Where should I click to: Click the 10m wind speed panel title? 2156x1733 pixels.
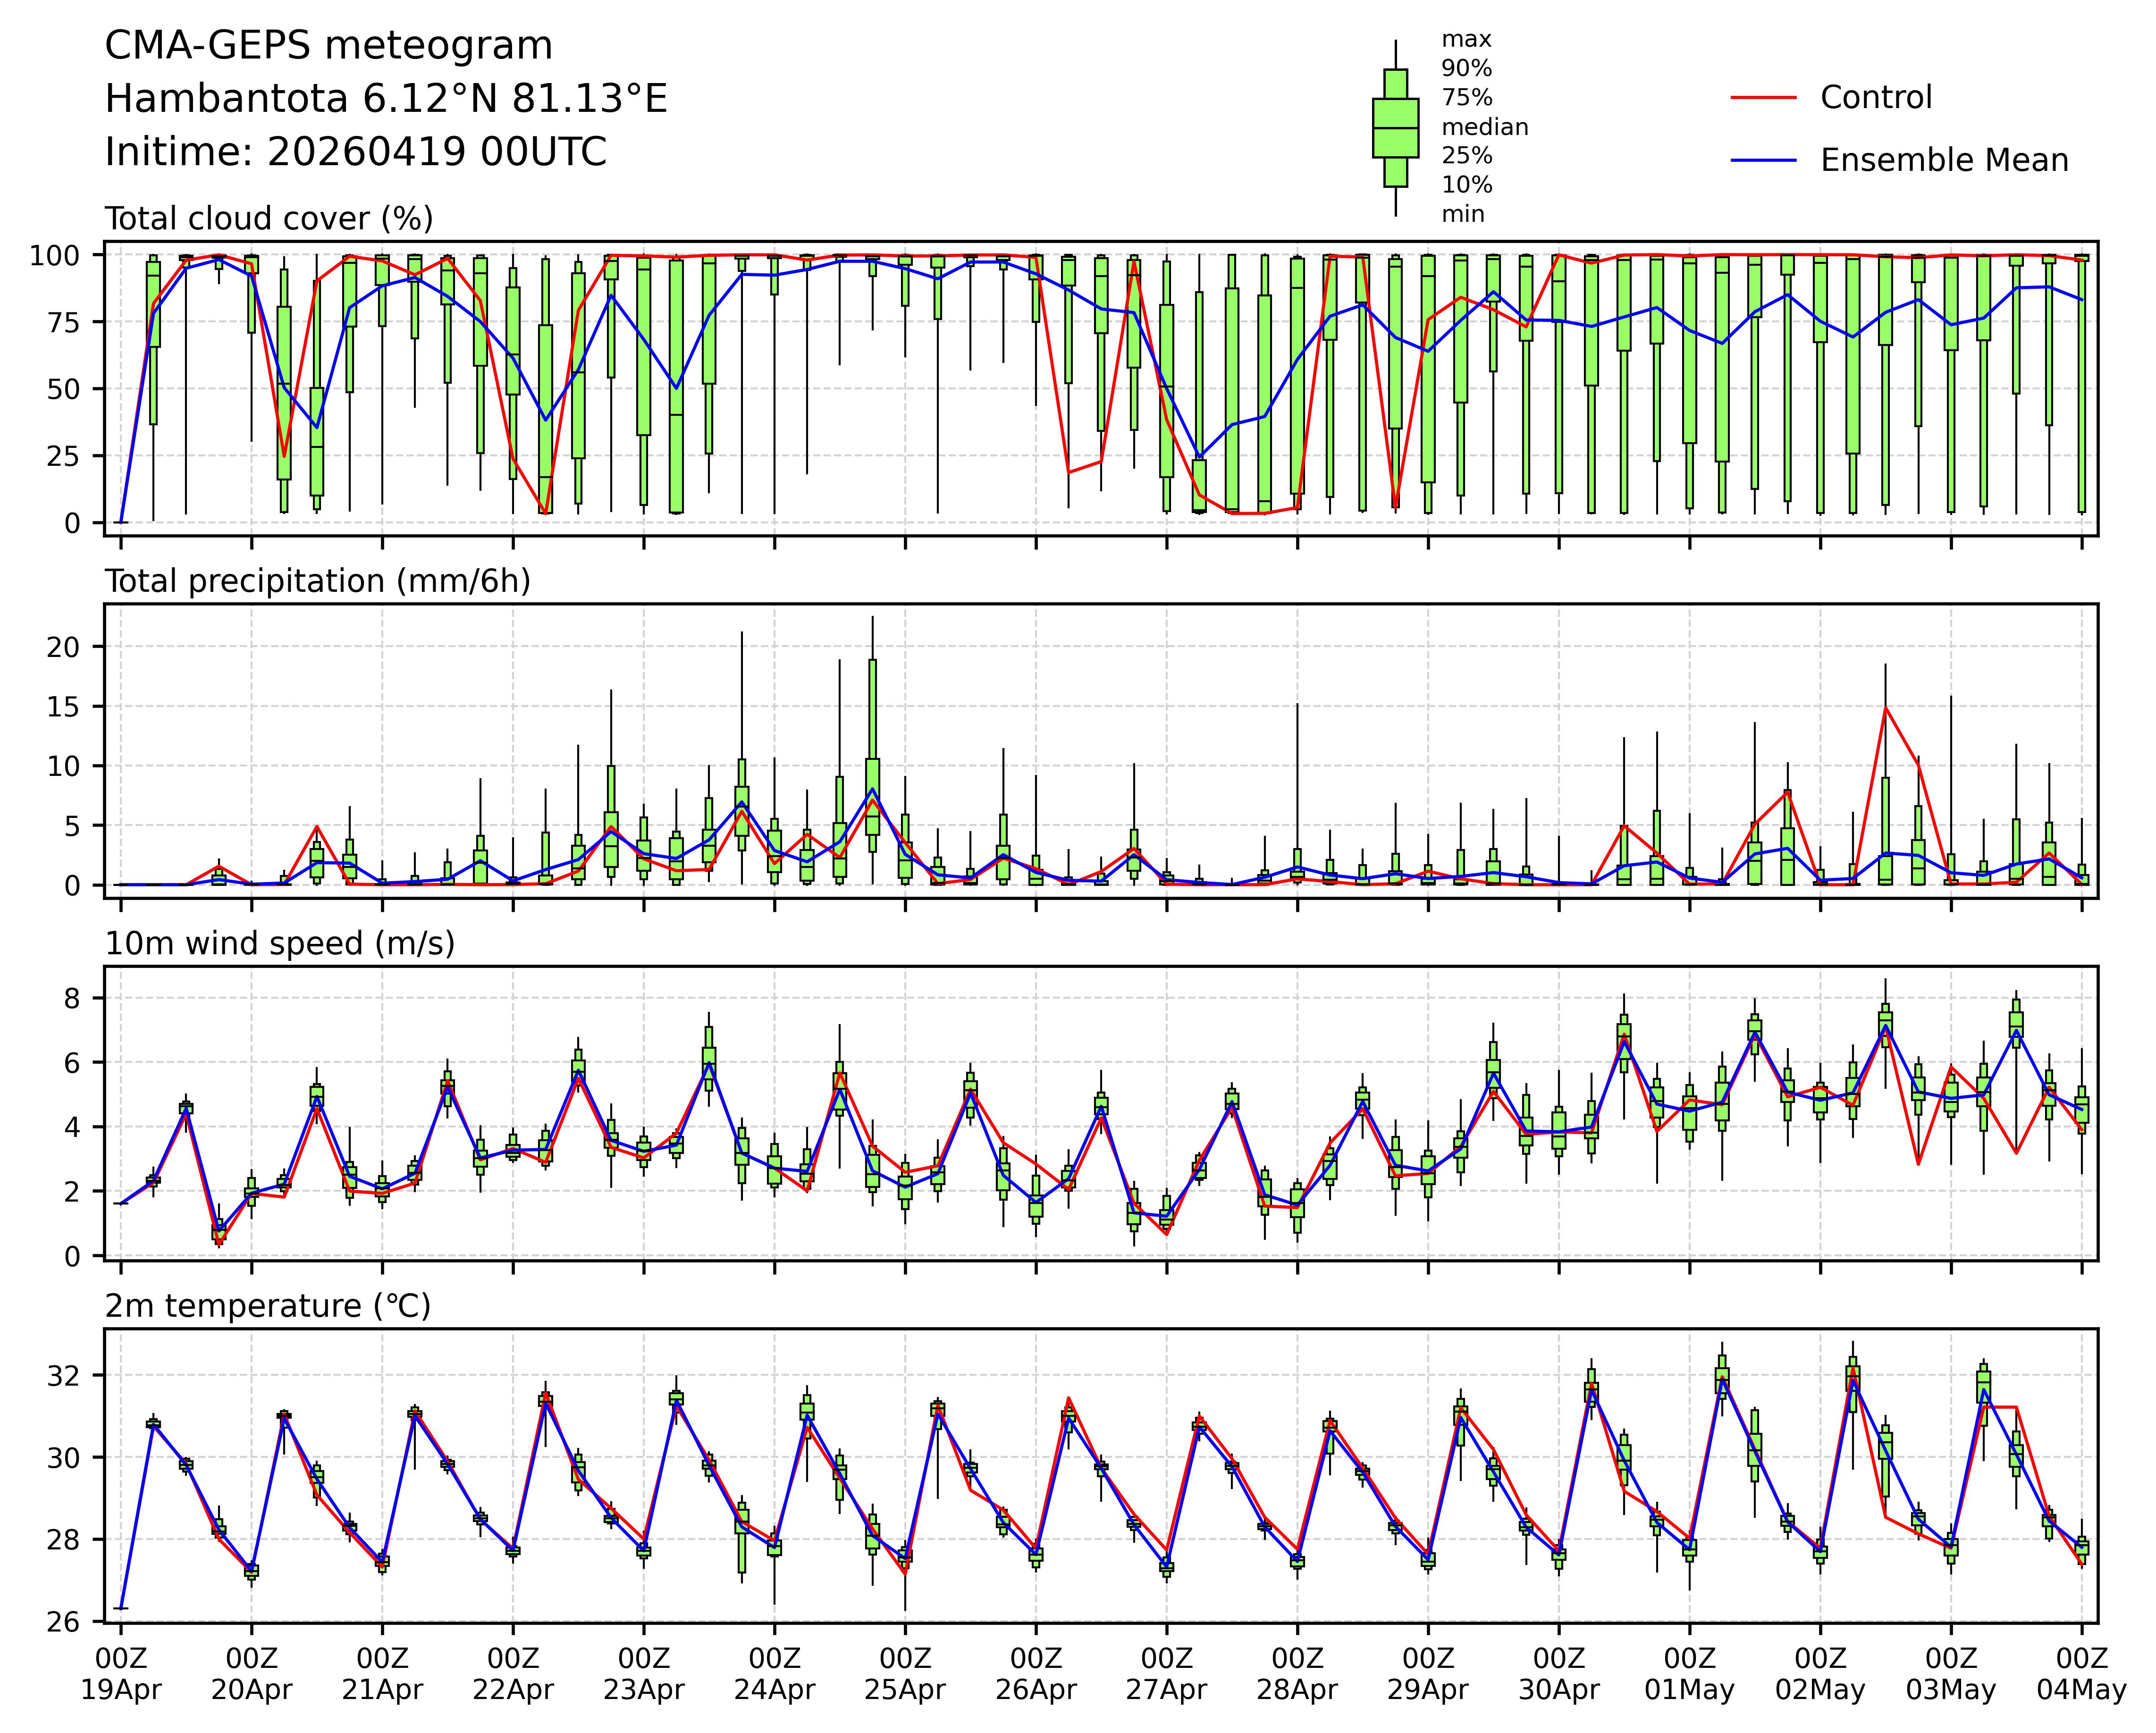click(x=280, y=944)
